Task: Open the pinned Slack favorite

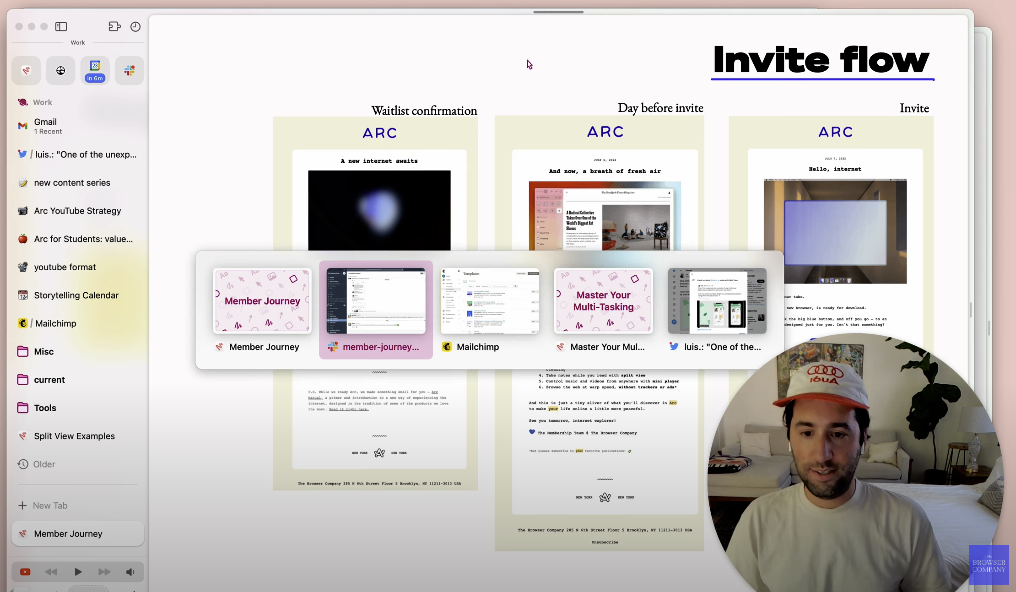Action: pyautogui.click(x=129, y=70)
